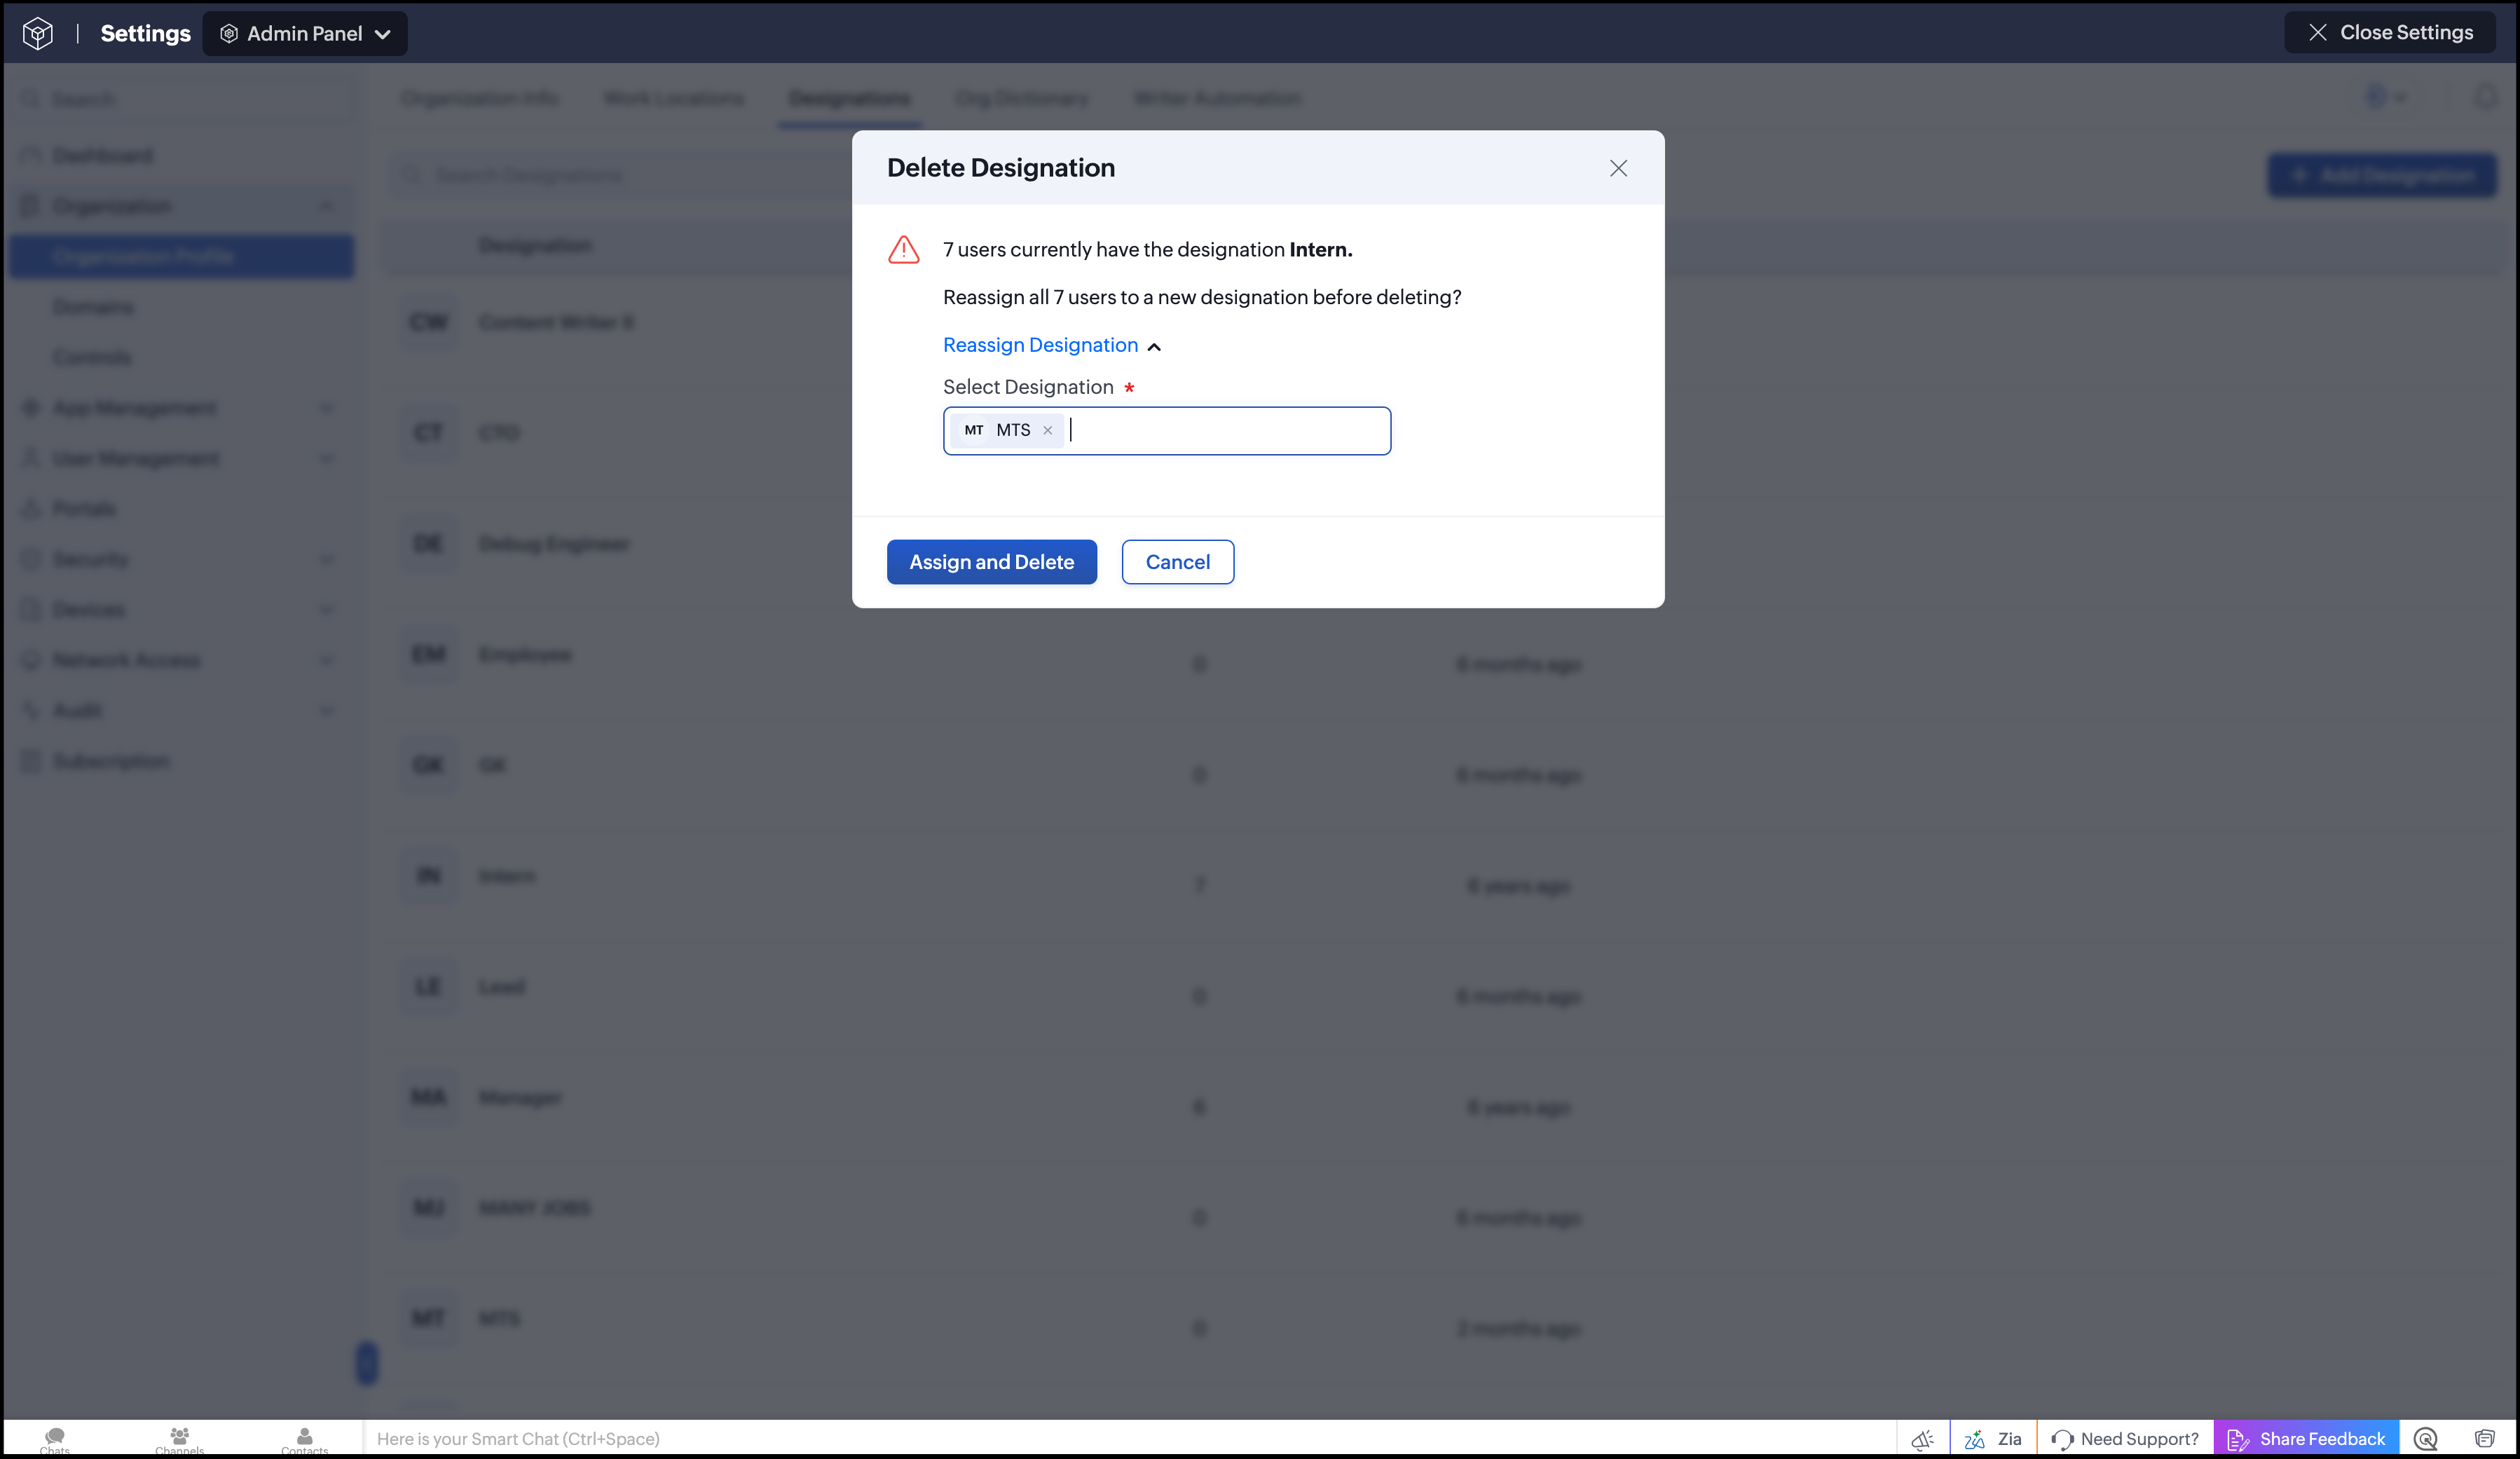Click the sidebar Search field

(181, 99)
